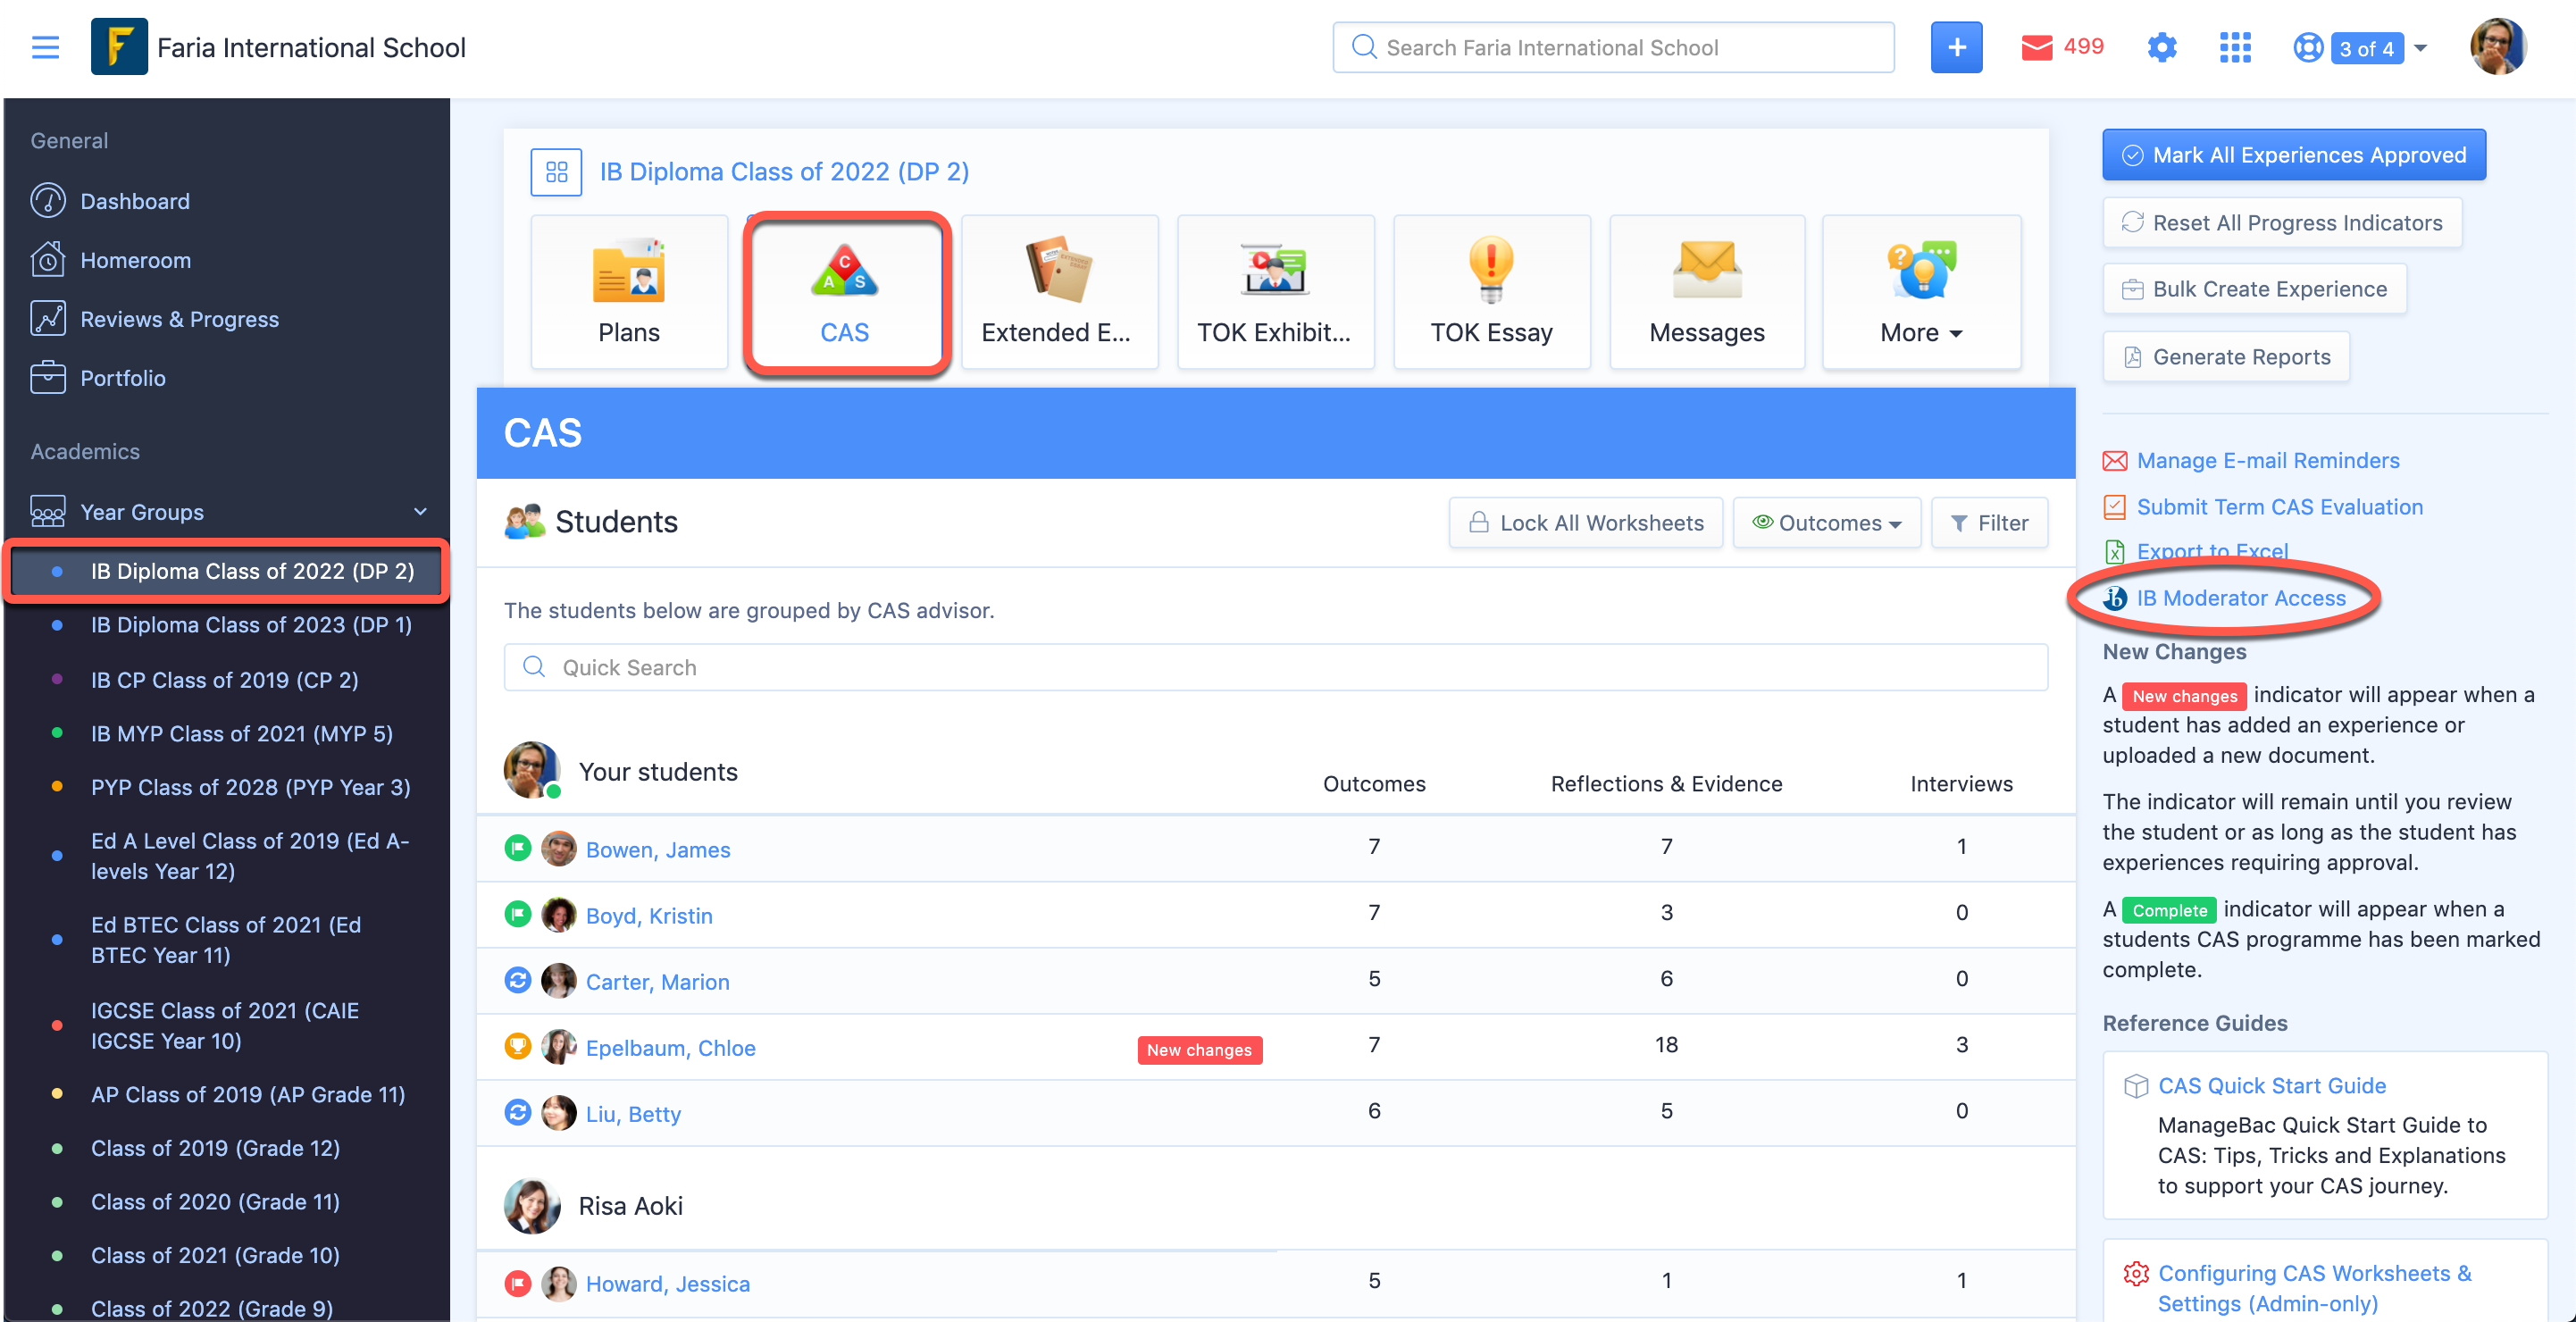
Task: Click green flag icon for Bowen, James
Action: (517, 849)
